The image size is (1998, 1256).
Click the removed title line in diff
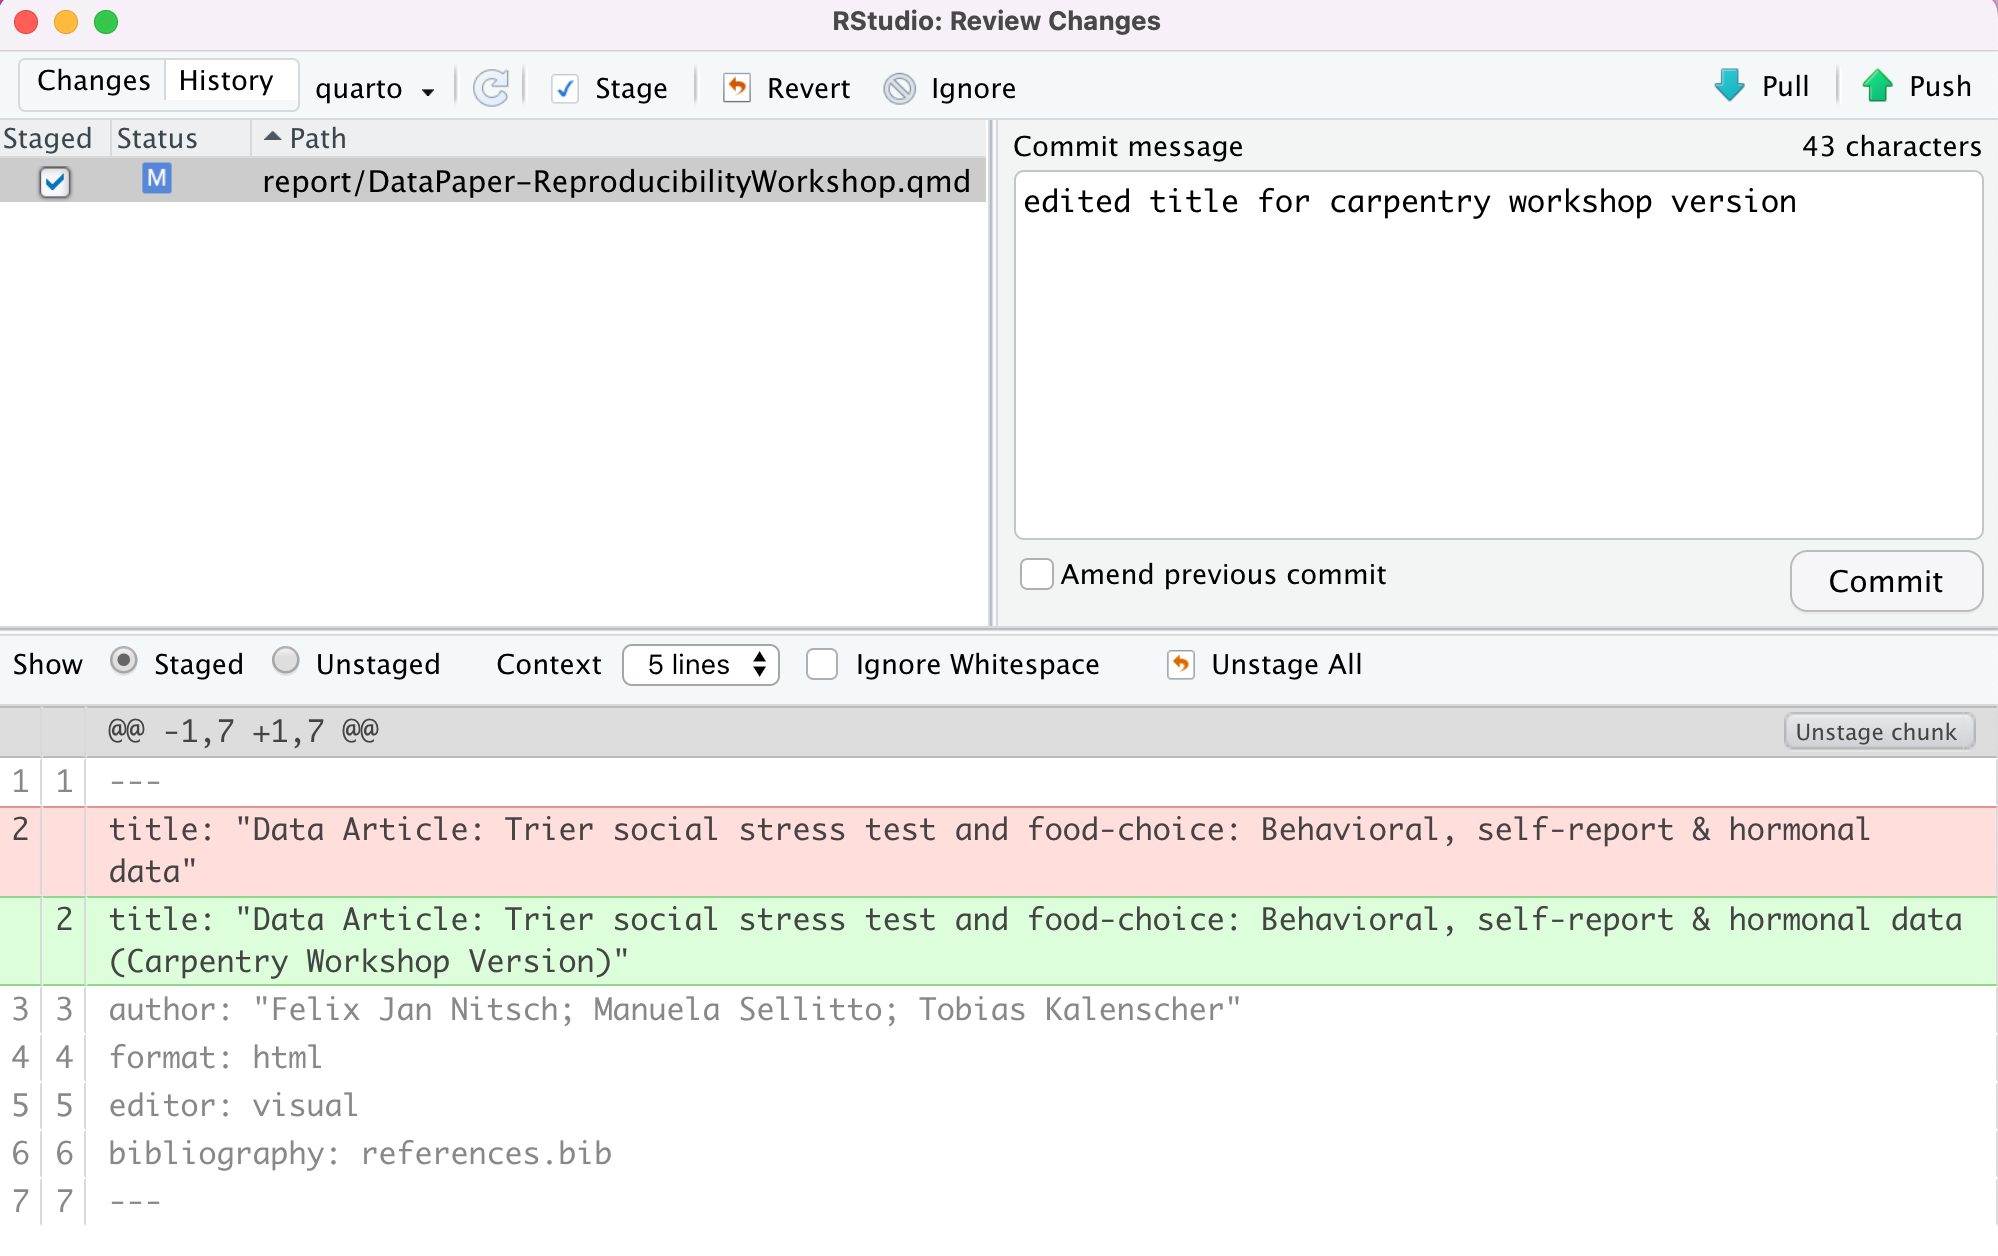pos(999,851)
